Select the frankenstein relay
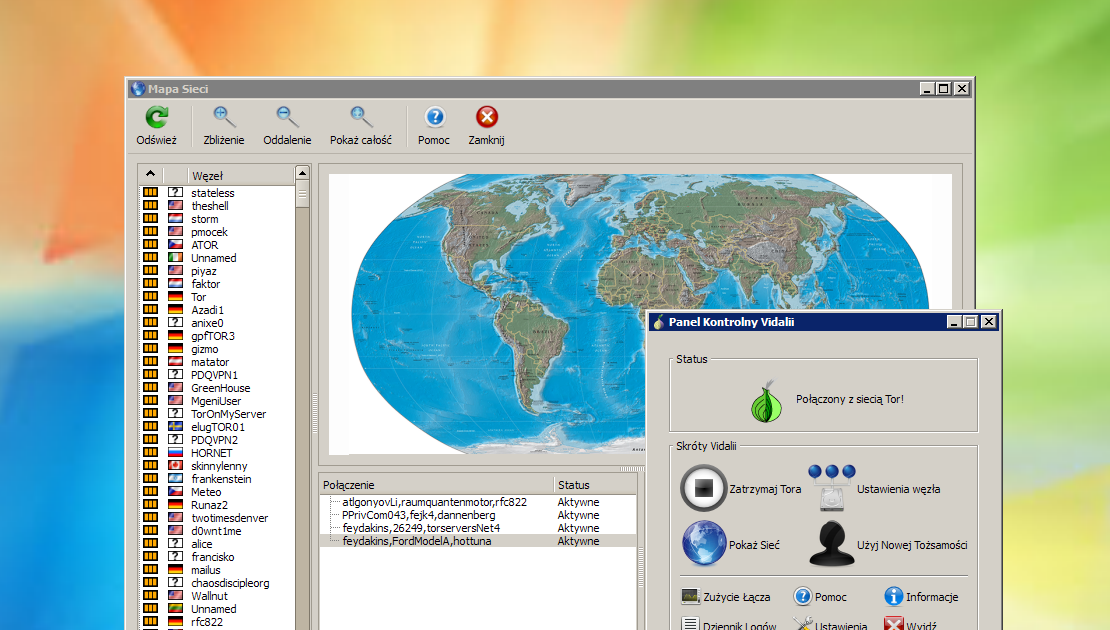 pos(221,479)
